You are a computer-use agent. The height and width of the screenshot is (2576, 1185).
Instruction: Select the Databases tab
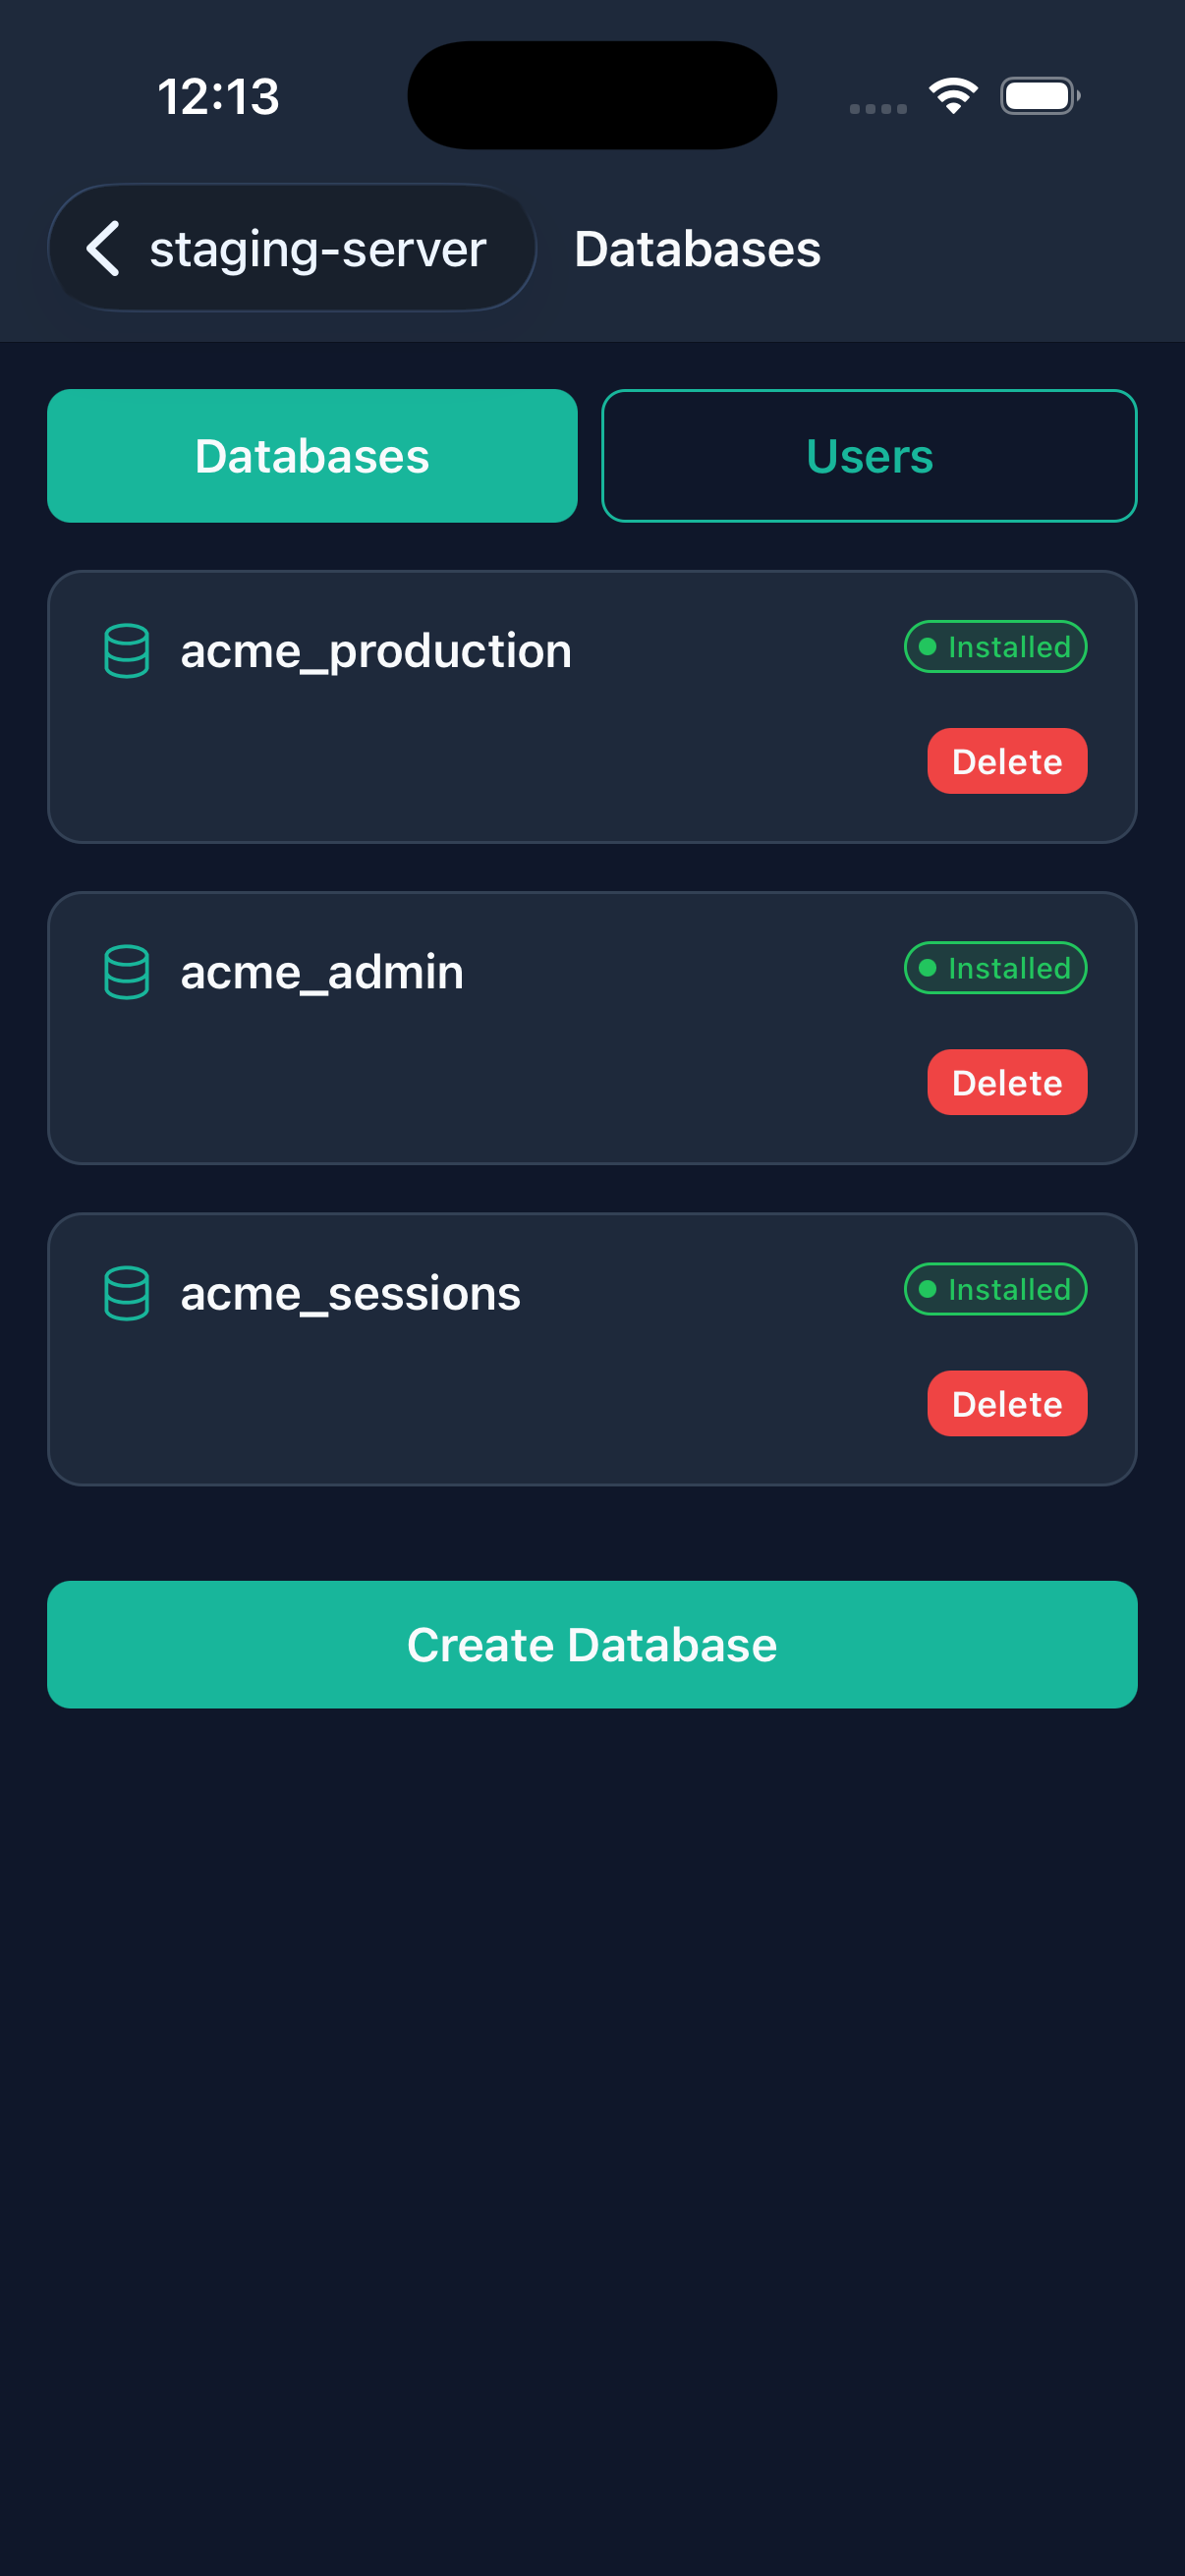[311, 455]
